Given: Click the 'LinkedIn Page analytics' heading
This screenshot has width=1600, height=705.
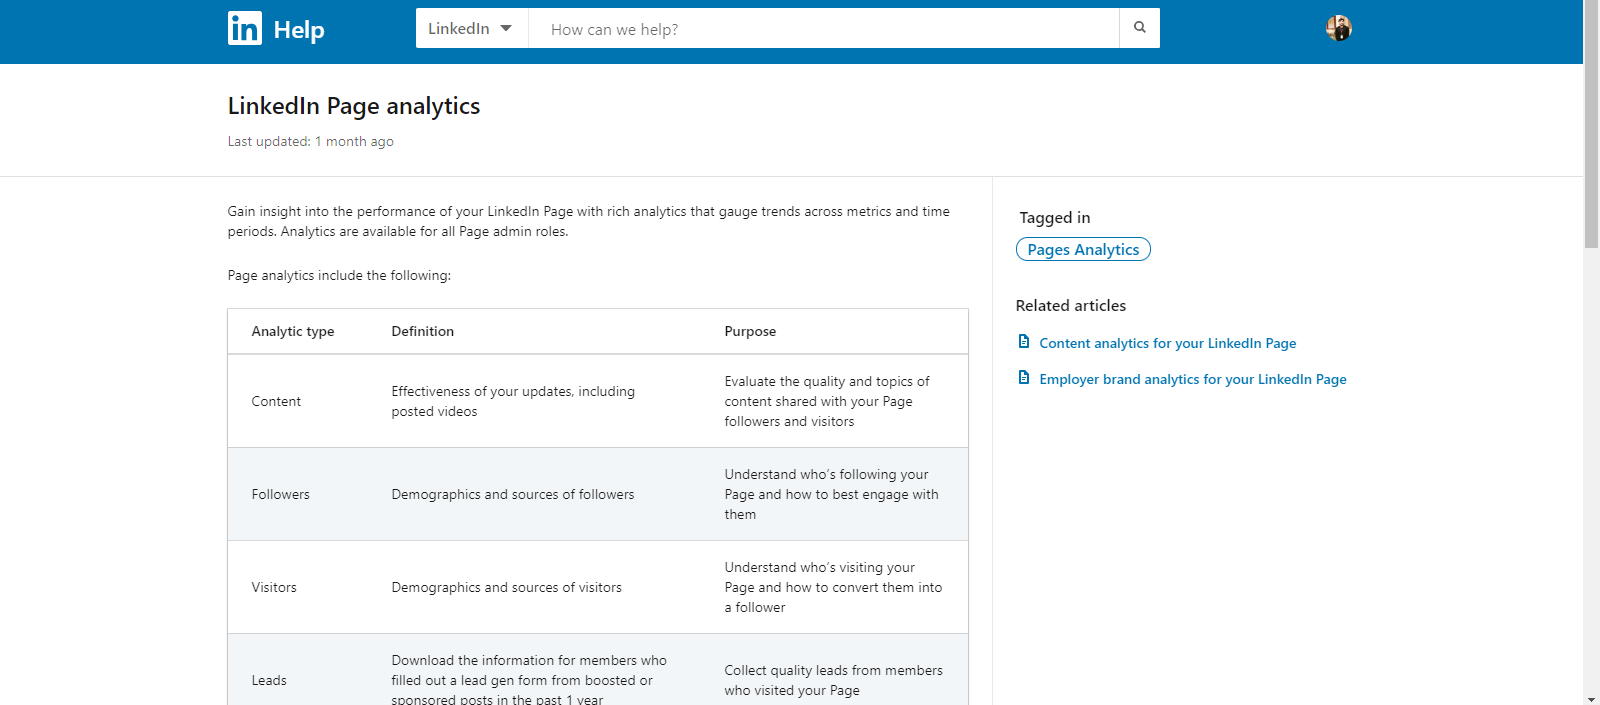Looking at the screenshot, I should pos(354,106).
